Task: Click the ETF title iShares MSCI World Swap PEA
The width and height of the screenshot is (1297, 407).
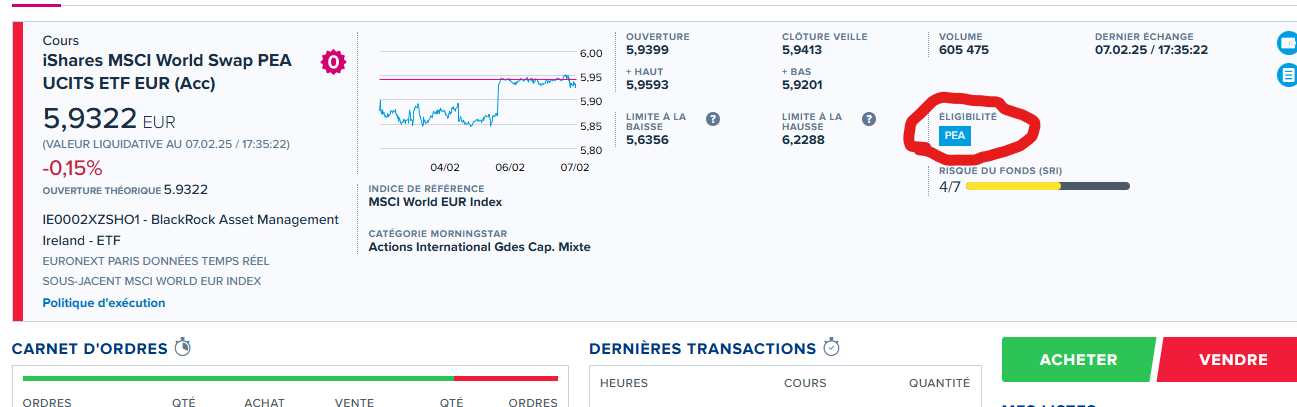Action: [x=167, y=72]
